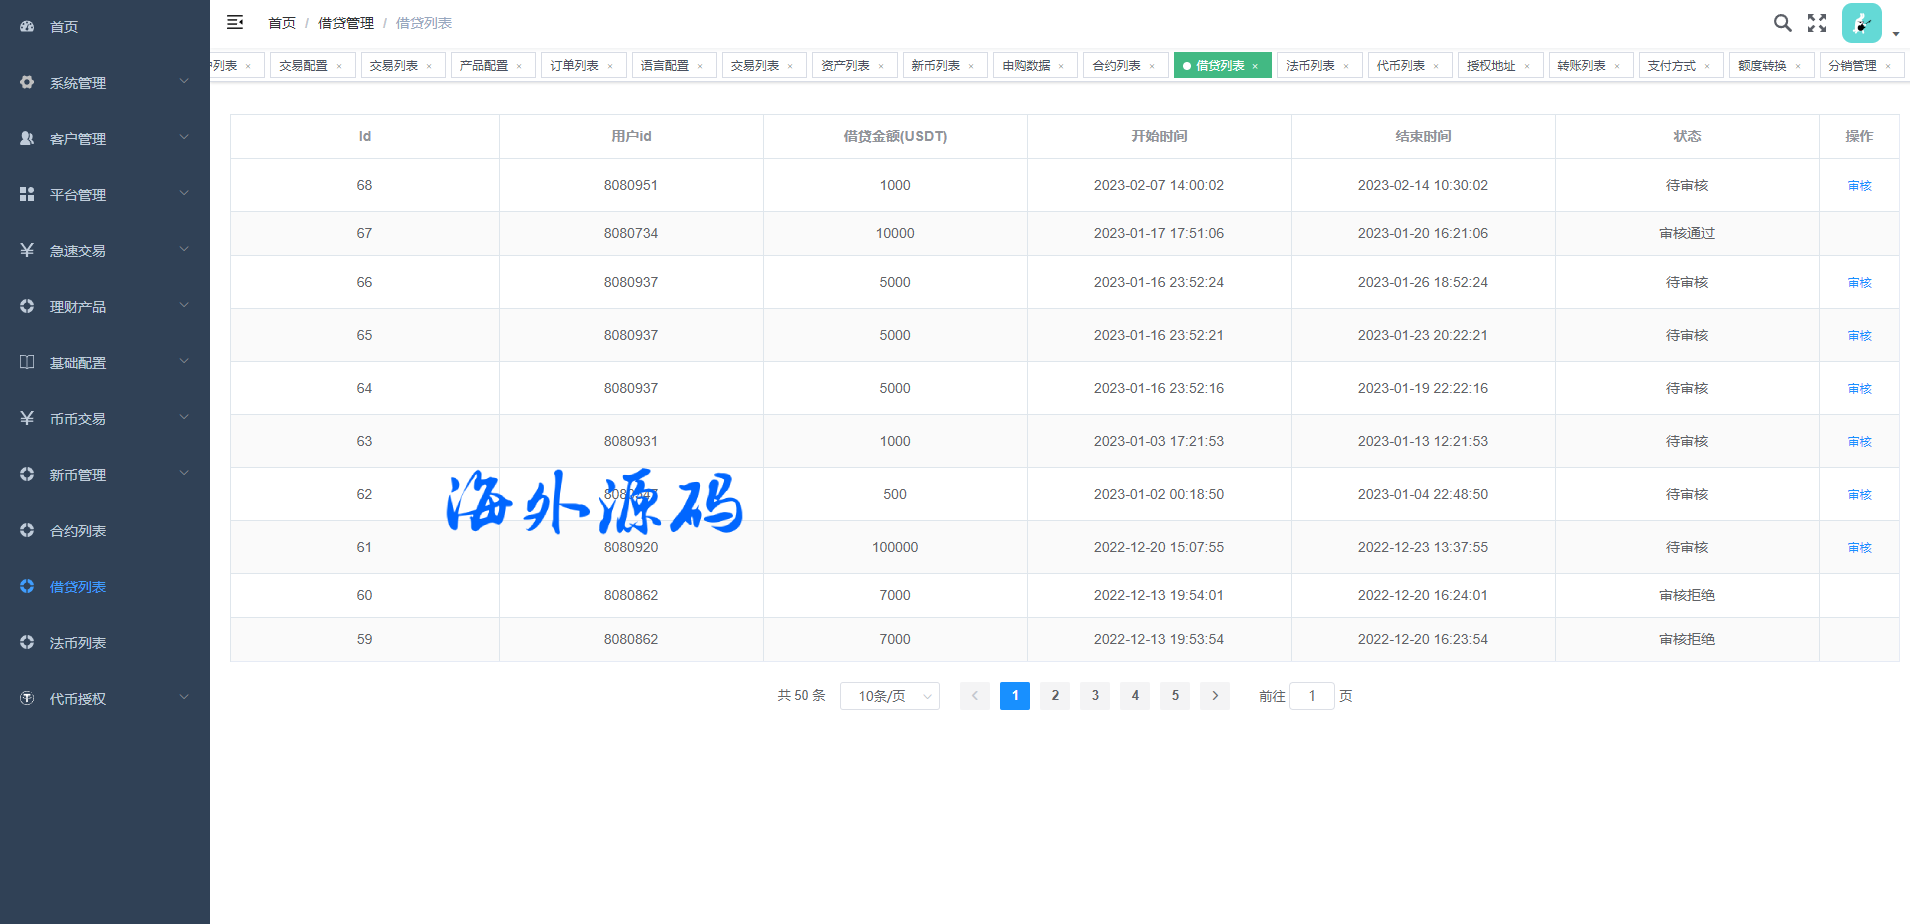This screenshot has width=1910, height=924.
Task: Click 借贷管理 in the breadcrumb
Action: [x=345, y=23]
